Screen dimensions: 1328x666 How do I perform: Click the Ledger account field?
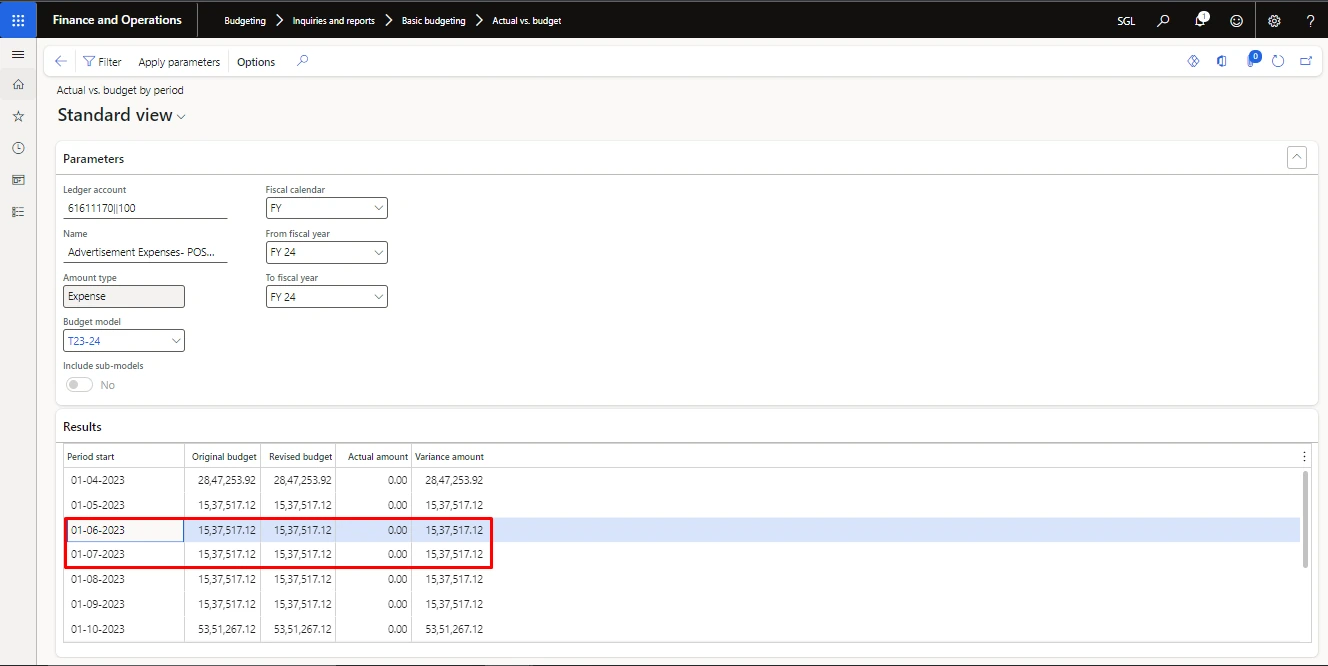point(145,208)
